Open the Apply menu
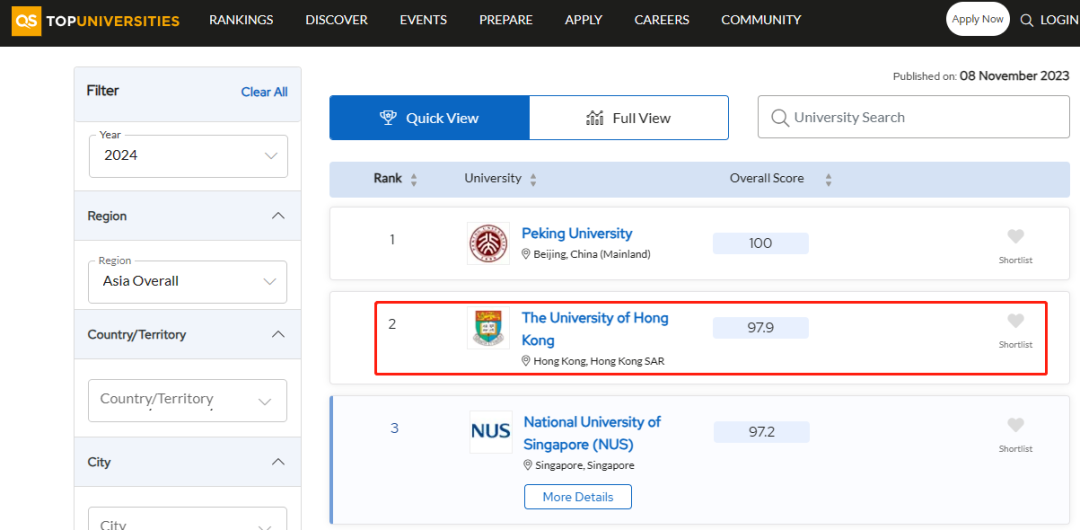Viewport: 1080px width, 530px height. (583, 20)
